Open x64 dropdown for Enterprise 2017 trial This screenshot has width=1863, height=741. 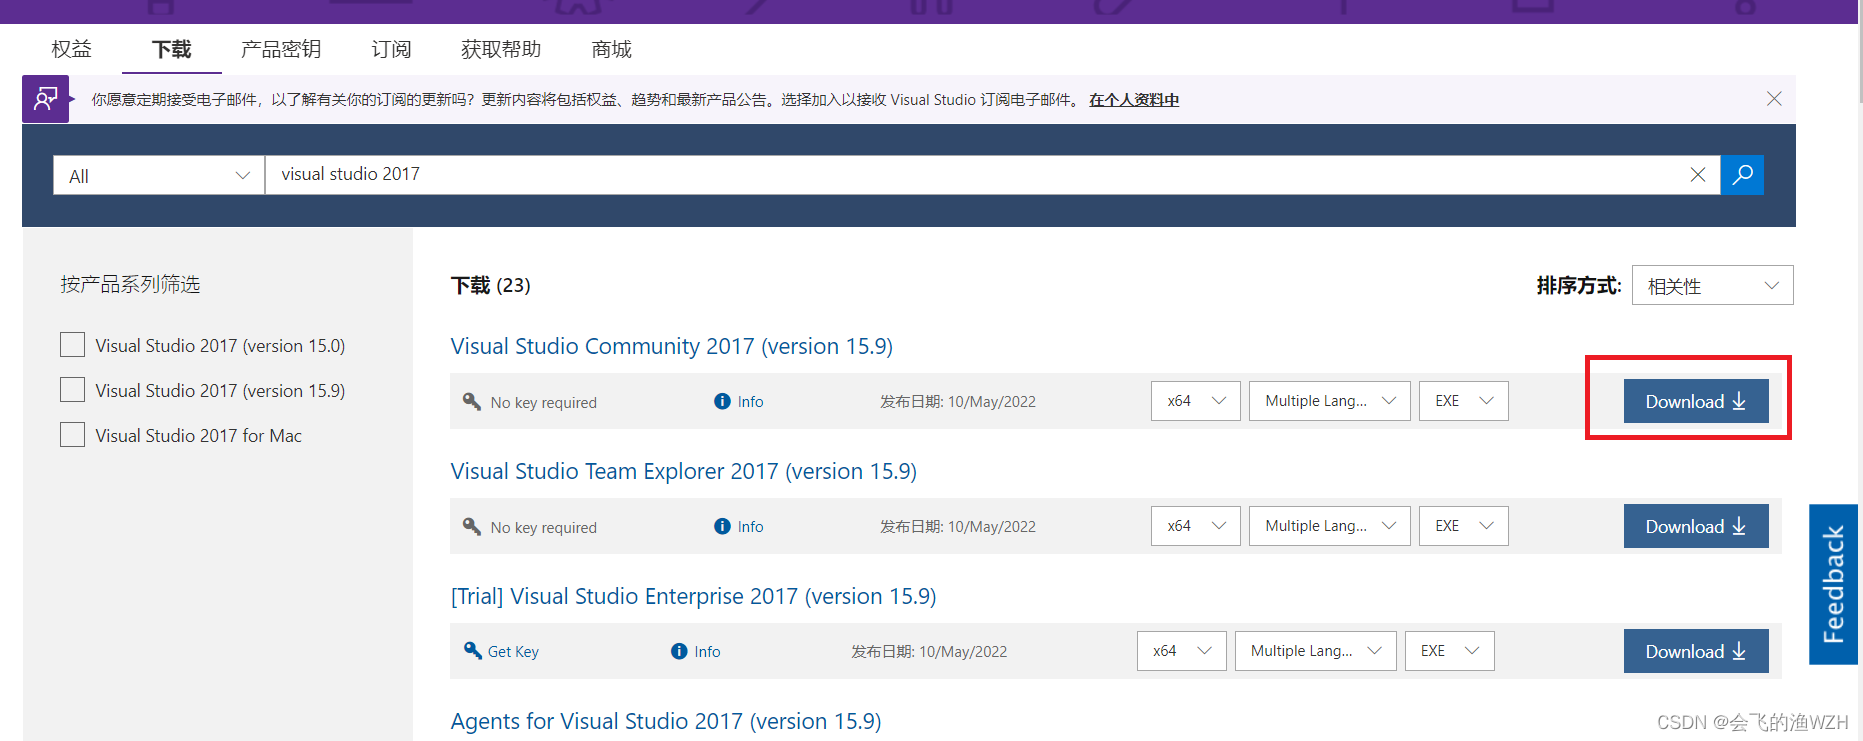tap(1181, 651)
